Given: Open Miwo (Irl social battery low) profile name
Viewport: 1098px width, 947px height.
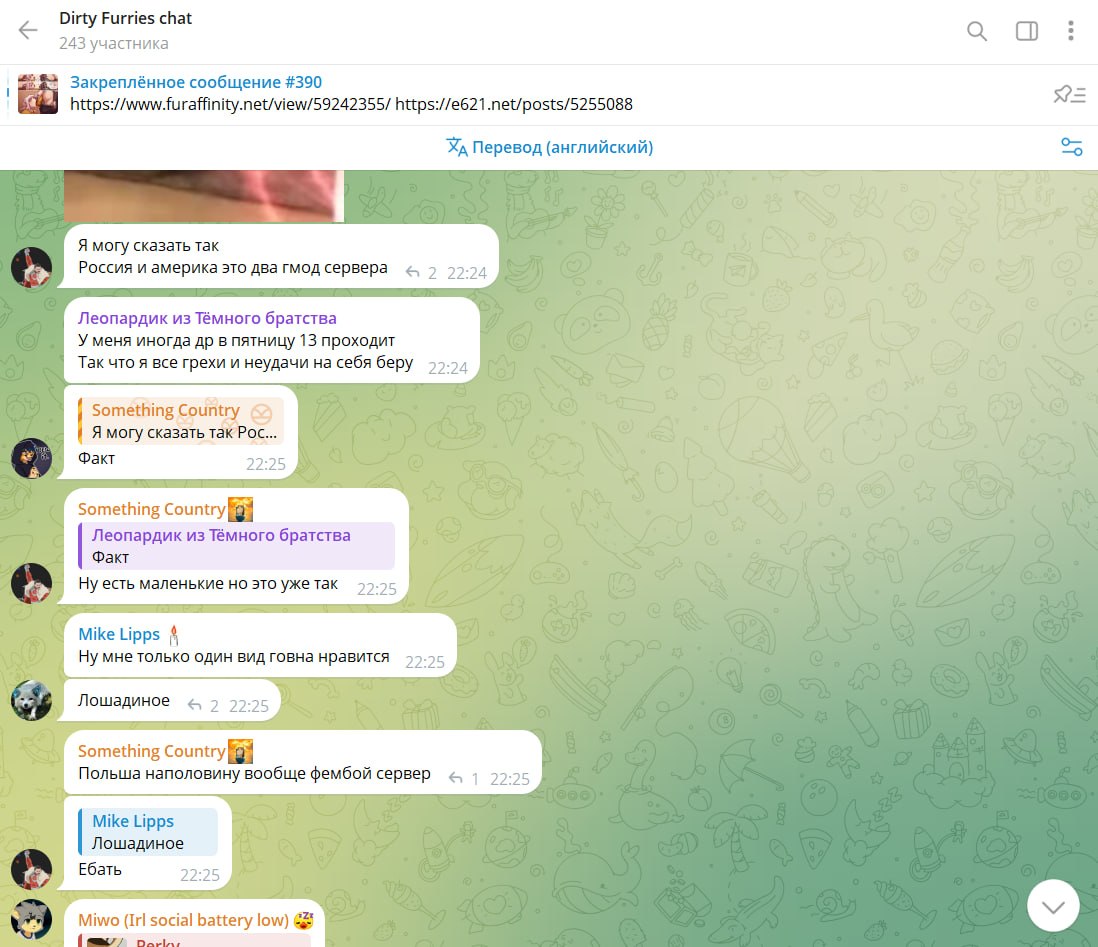Looking at the screenshot, I should click(183, 920).
